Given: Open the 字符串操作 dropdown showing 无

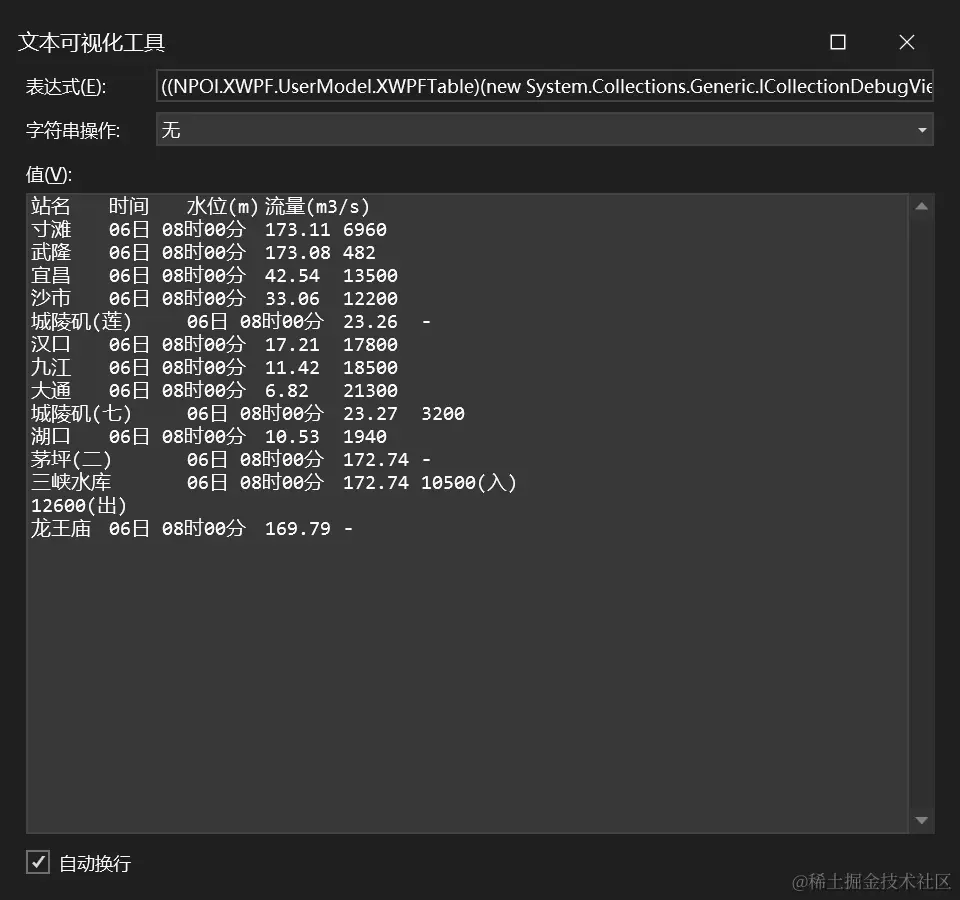Looking at the screenshot, I should pos(544,129).
